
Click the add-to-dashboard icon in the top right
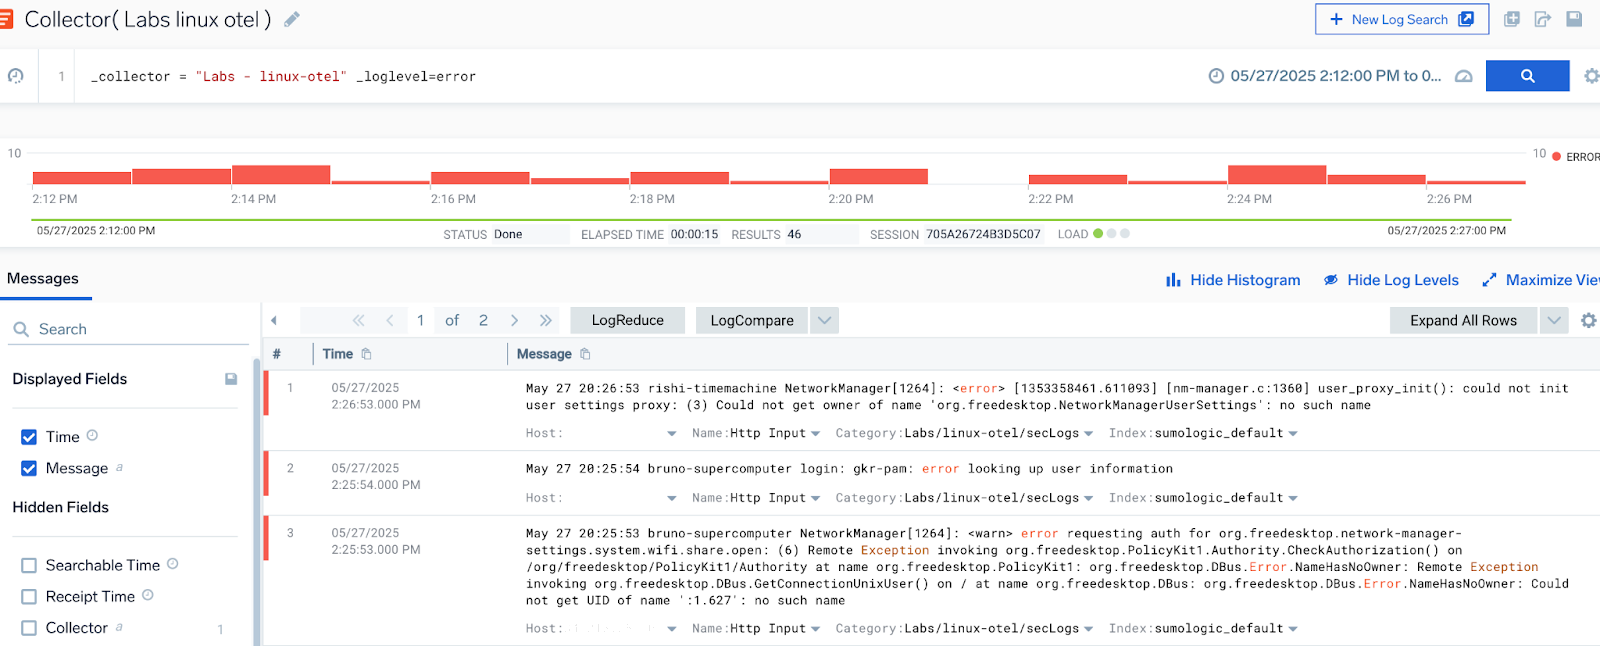tap(1512, 19)
